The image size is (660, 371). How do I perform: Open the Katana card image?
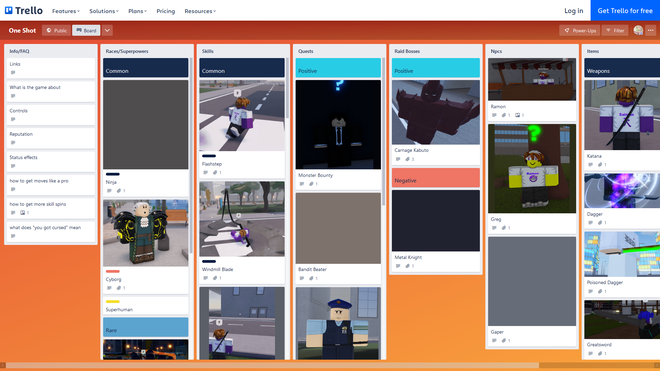(622, 115)
